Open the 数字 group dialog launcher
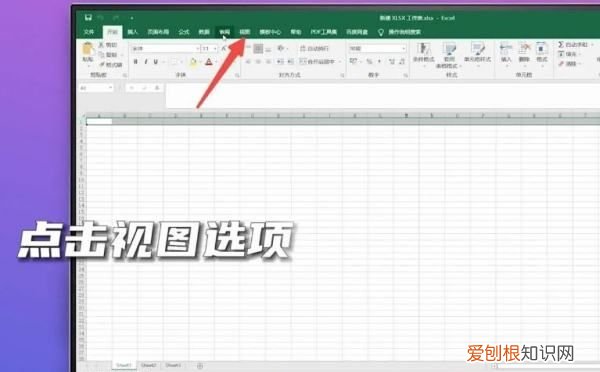Screen dimensions: 600x372 coord(405,75)
